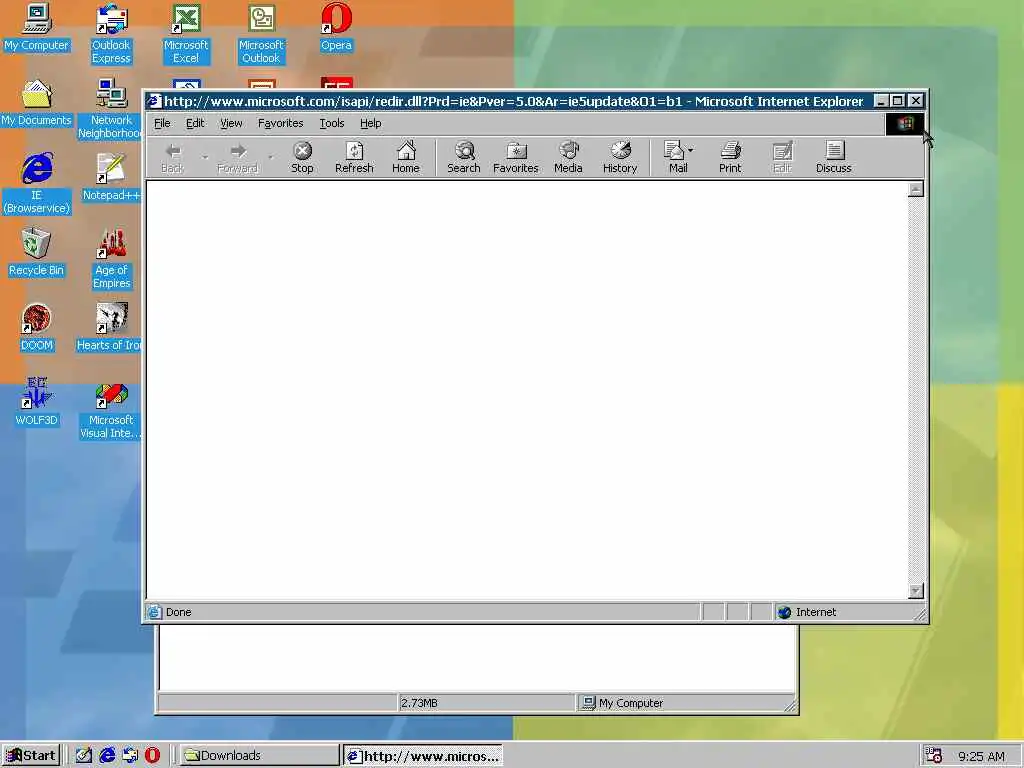Refresh the current page
This screenshot has height=768, width=1024.
pos(354,157)
